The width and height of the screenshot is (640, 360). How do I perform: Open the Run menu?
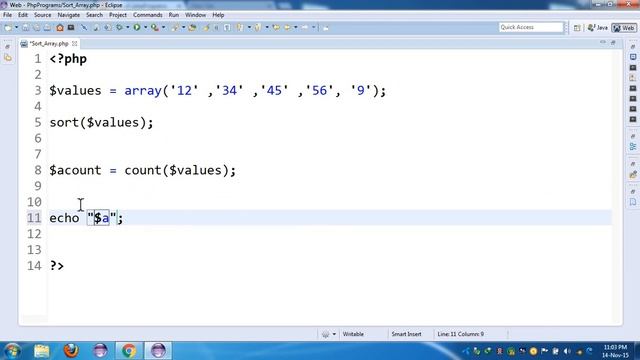[x=173, y=15]
